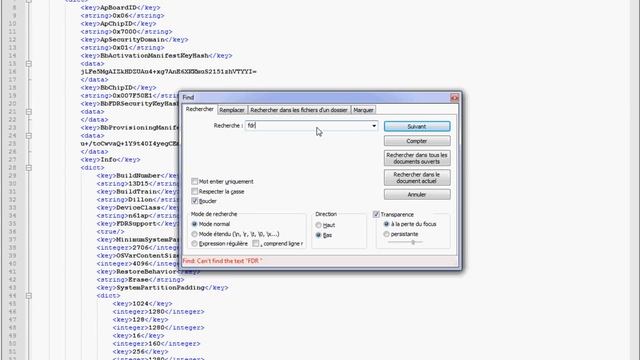Switch to the Marquer tab
Screen dimensions: 640x360
[x=363, y=110]
